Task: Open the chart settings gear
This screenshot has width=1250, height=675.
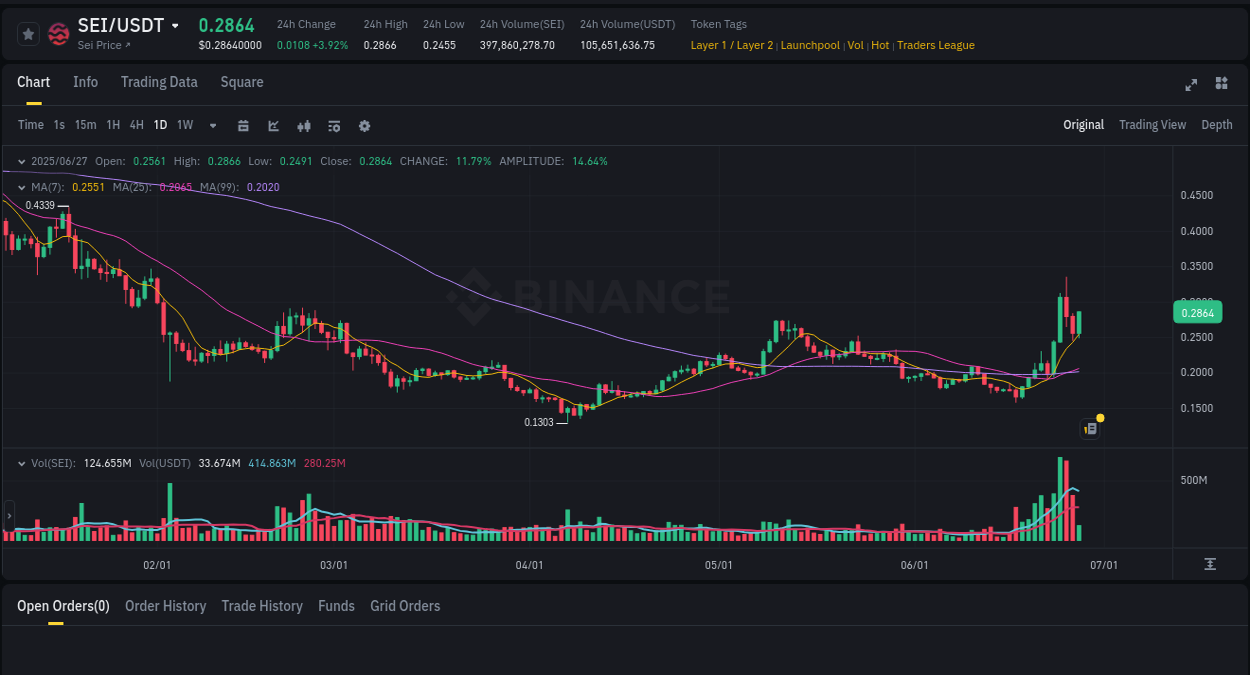Action: coord(363,125)
